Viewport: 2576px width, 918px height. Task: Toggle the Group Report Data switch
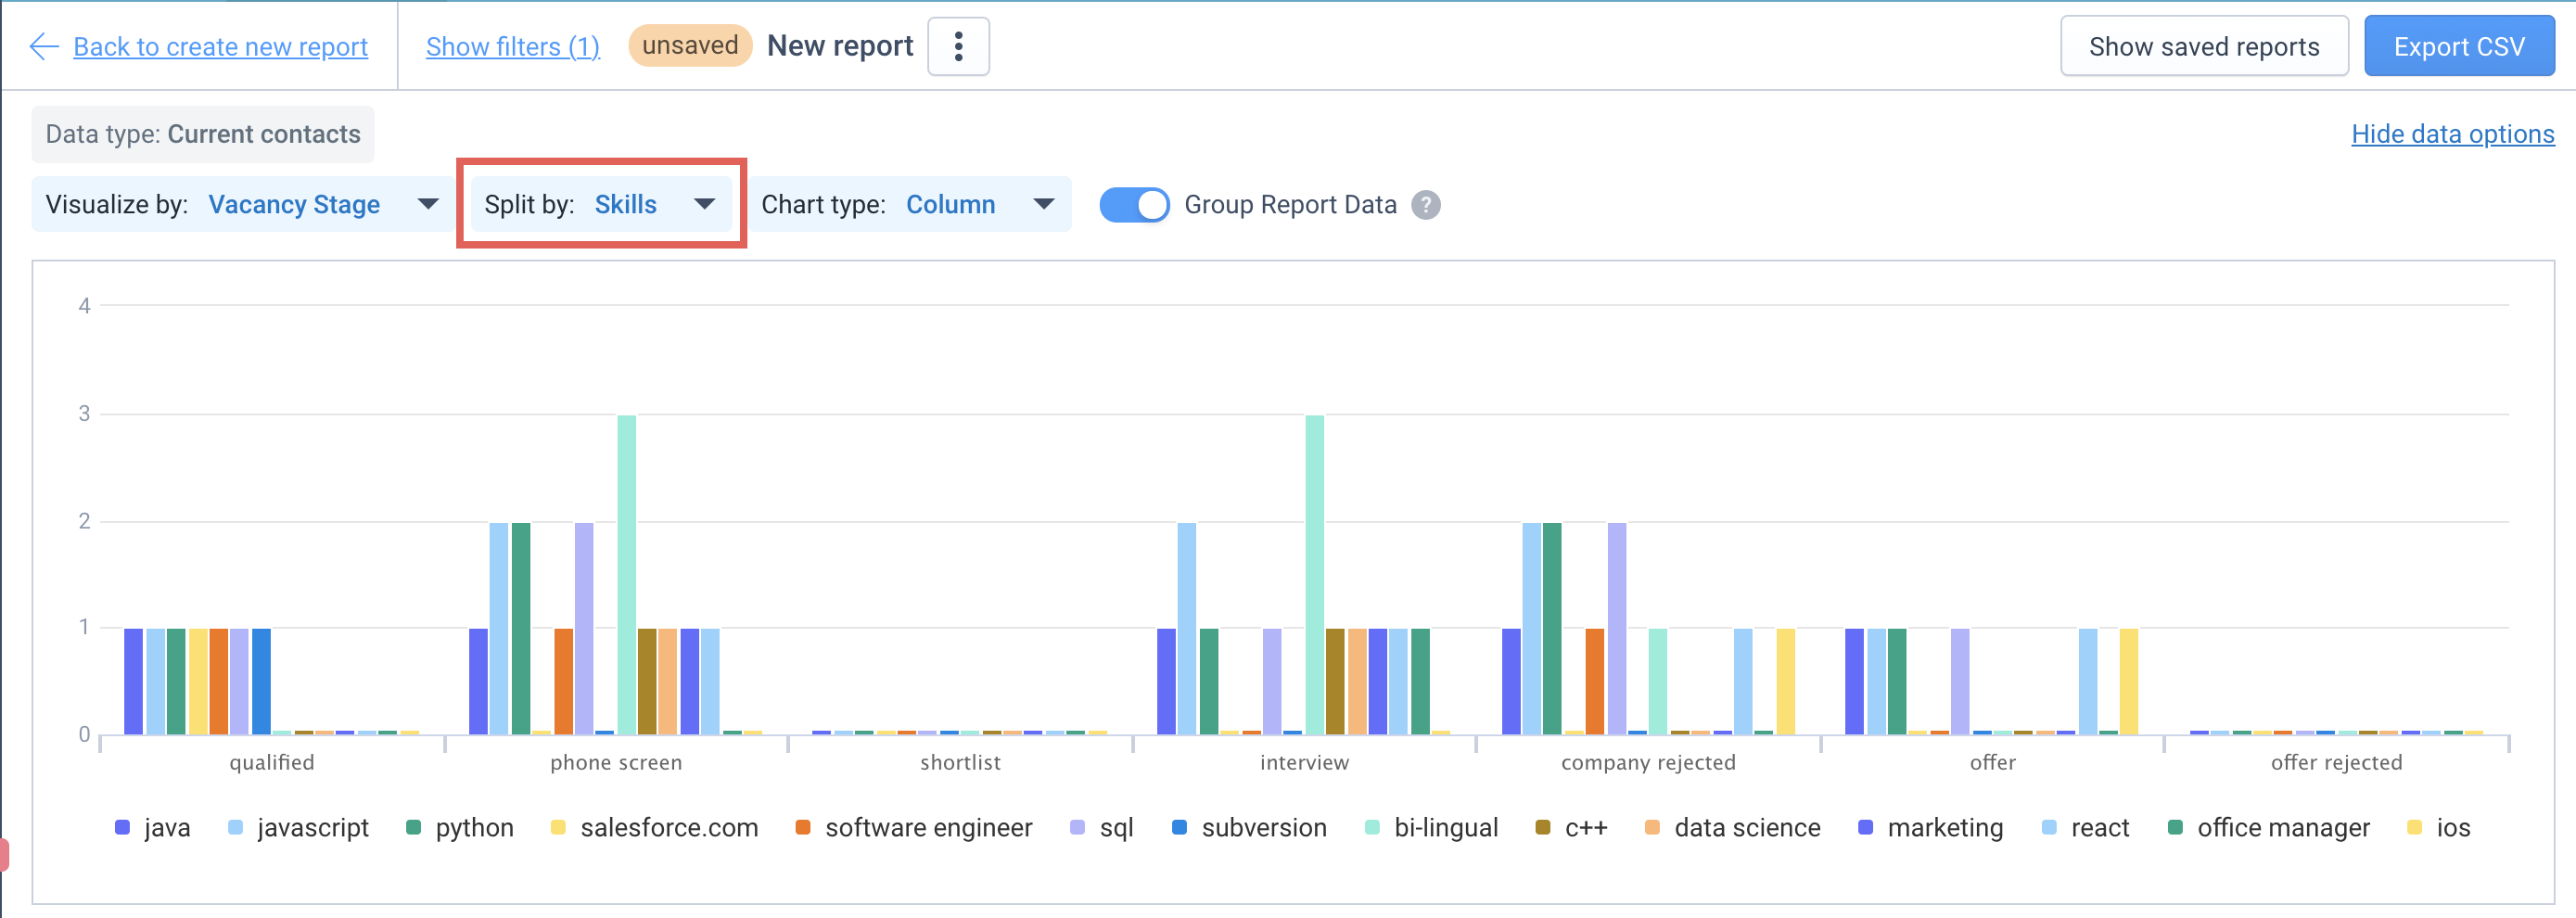[1133, 205]
